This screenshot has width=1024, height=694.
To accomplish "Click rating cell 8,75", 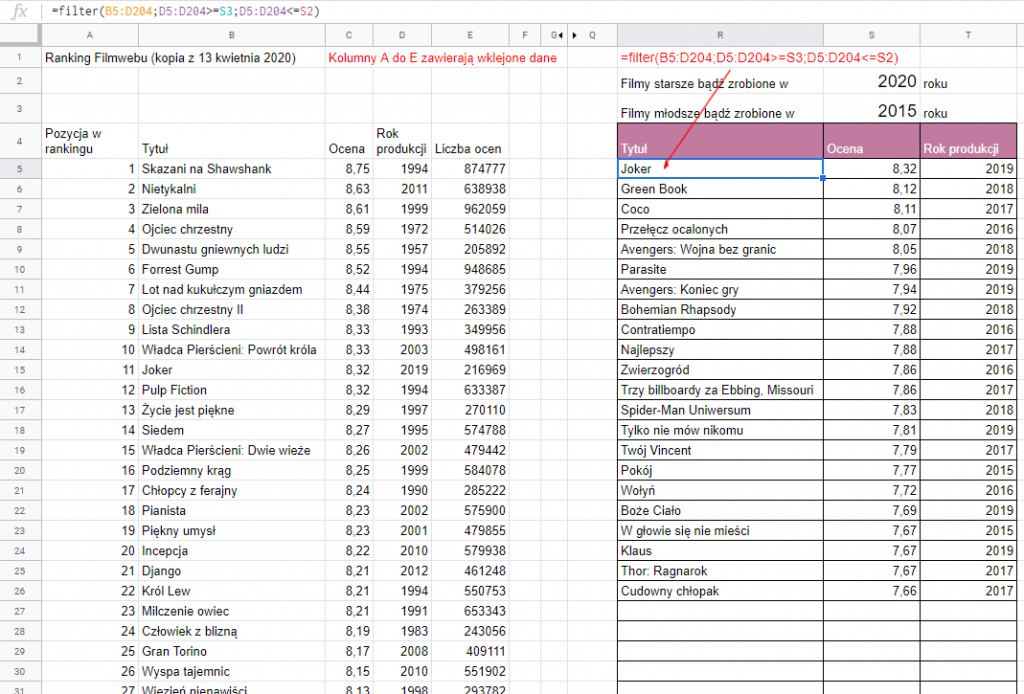I will coord(349,169).
